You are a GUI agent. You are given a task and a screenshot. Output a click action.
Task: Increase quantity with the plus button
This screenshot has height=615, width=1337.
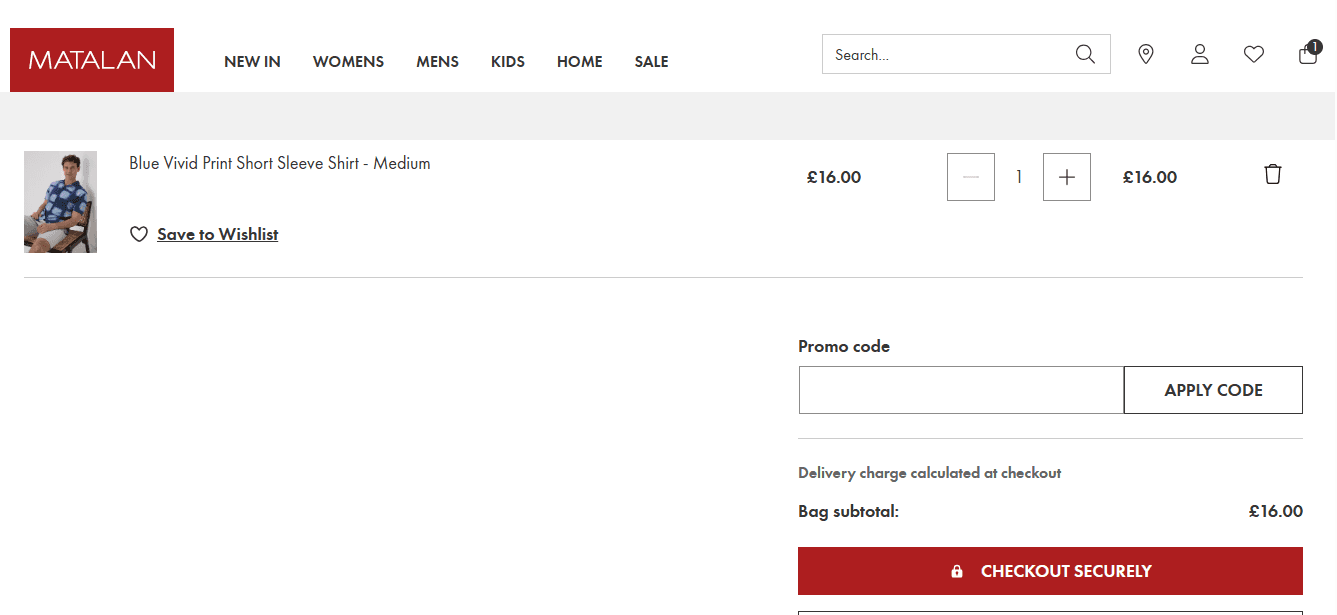pyautogui.click(x=1067, y=177)
